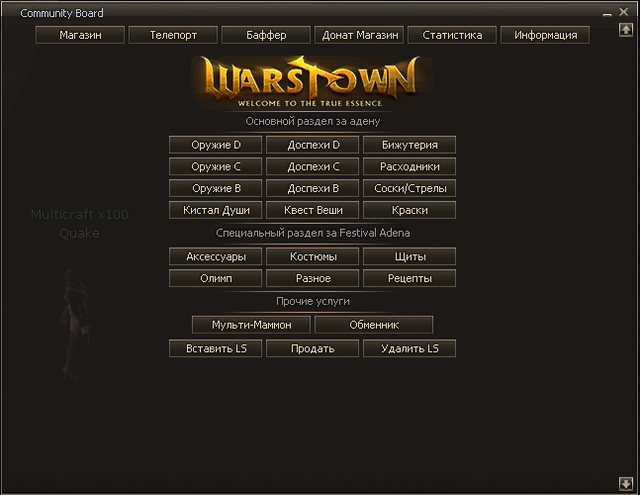Click the Вставить LS button
The image size is (640, 495).
tap(216, 348)
